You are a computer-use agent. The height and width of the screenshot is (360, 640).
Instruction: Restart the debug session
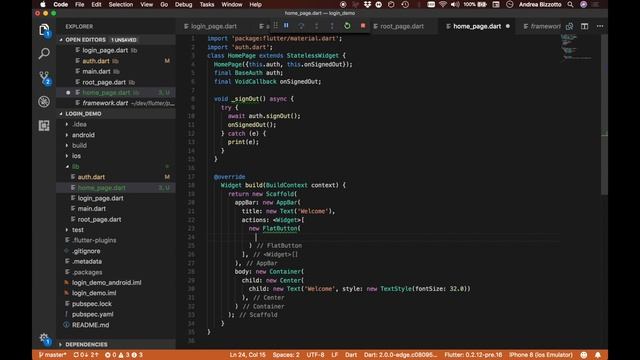click(347, 26)
